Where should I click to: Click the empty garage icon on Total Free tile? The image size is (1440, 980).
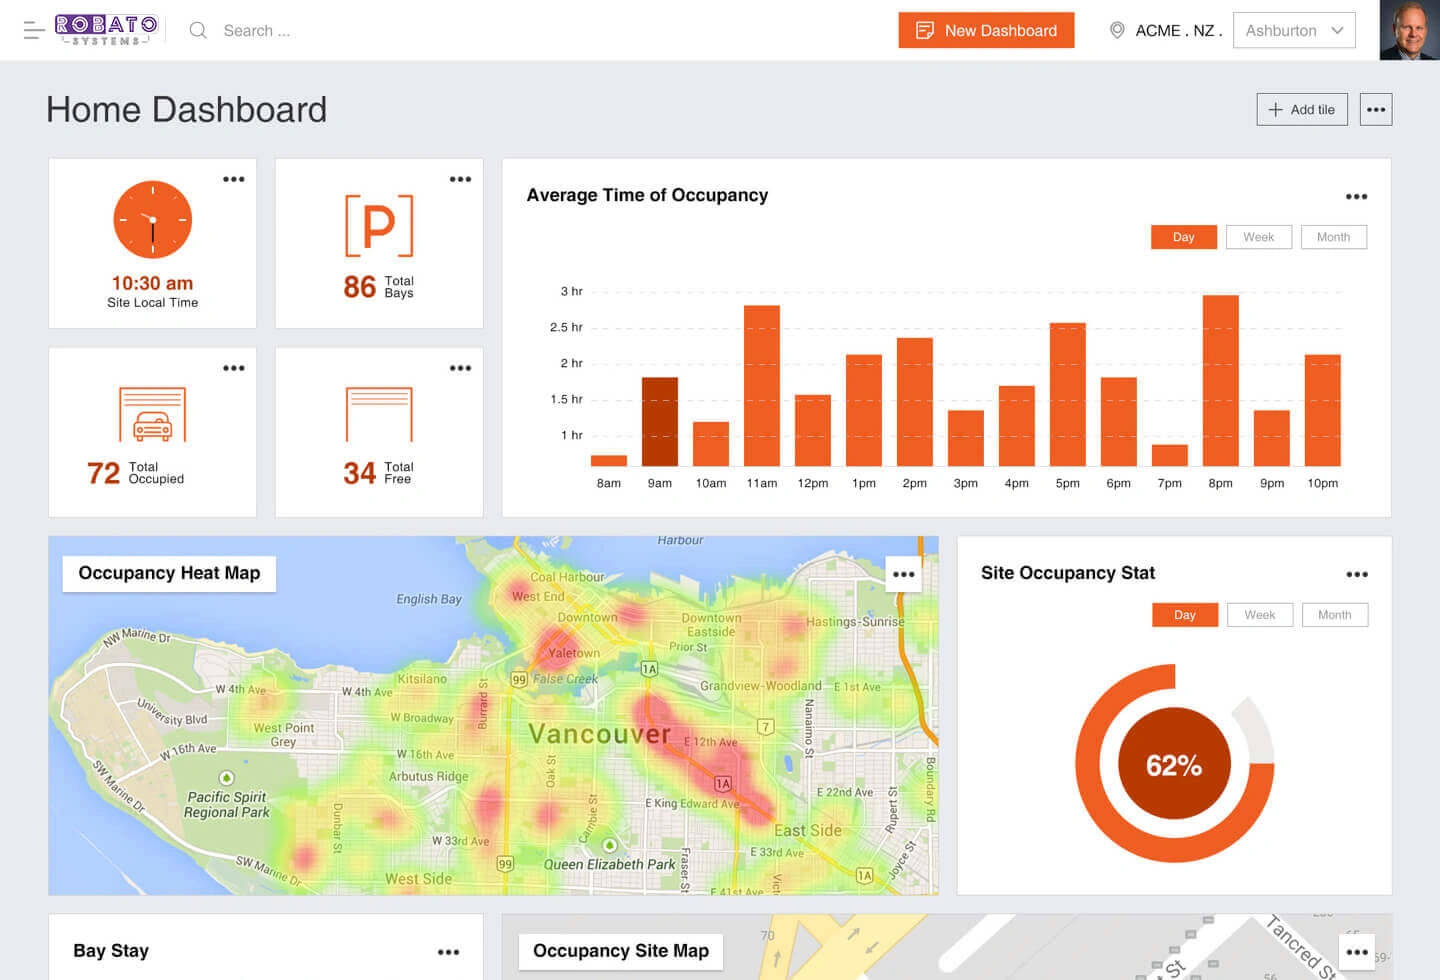tap(379, 410)
